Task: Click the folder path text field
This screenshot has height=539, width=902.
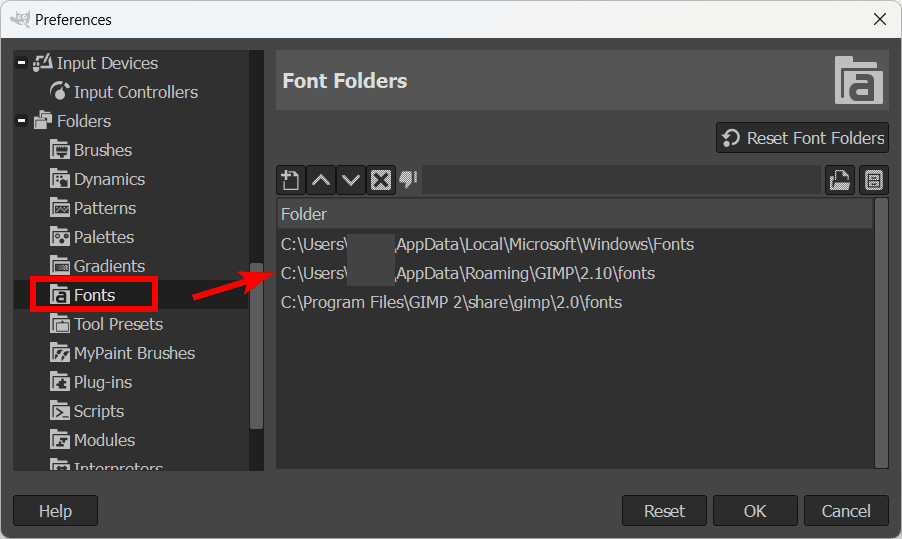Action: click(620, 180)
